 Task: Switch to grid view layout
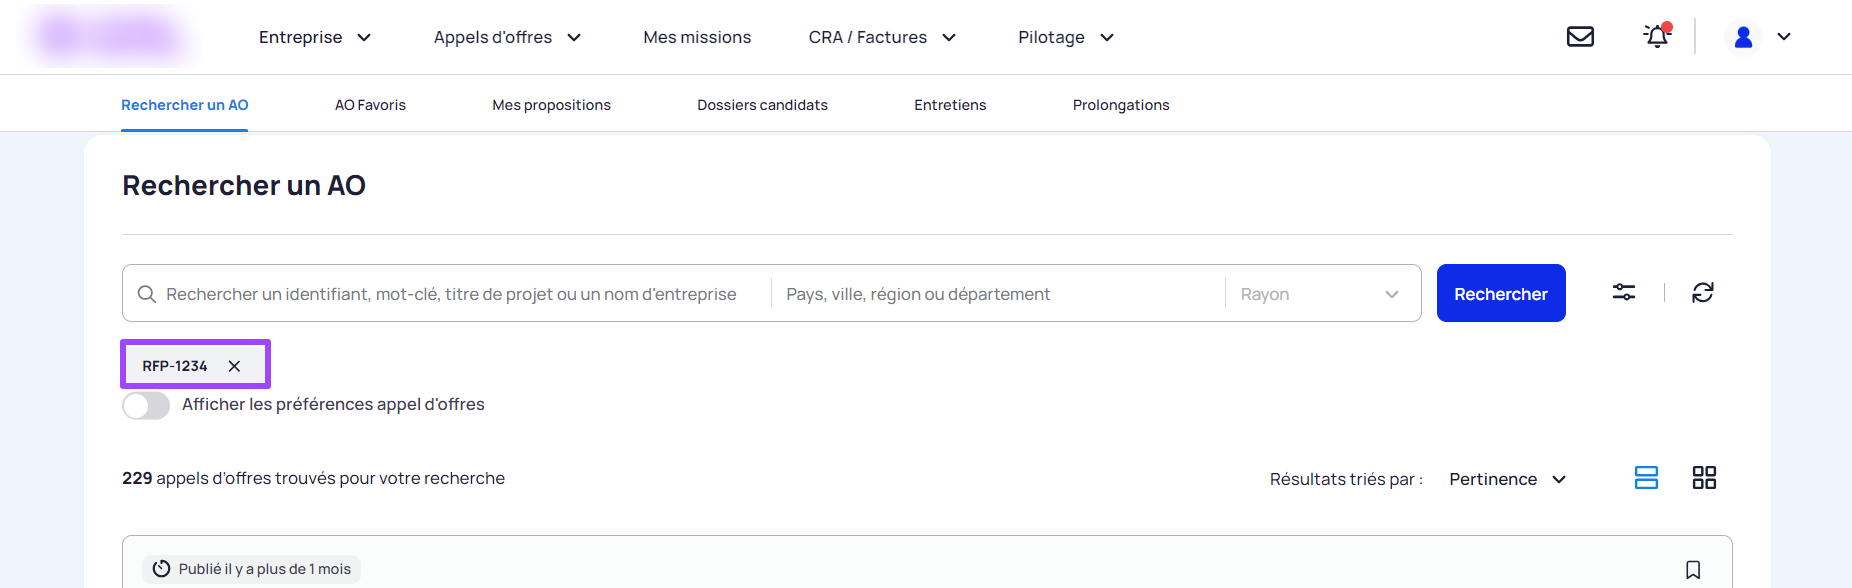(x=1704, y=478)
